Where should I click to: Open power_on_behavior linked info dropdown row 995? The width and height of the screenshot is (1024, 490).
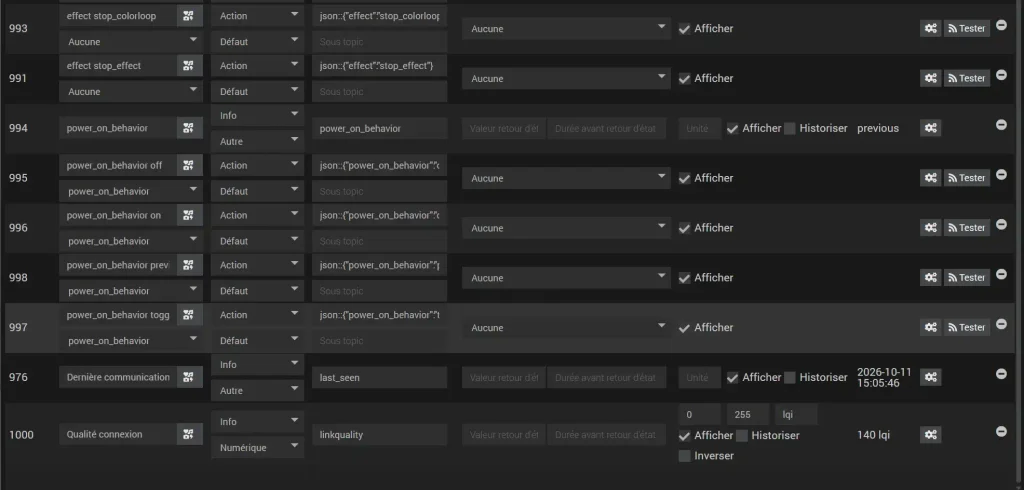(x=131, y=191)
